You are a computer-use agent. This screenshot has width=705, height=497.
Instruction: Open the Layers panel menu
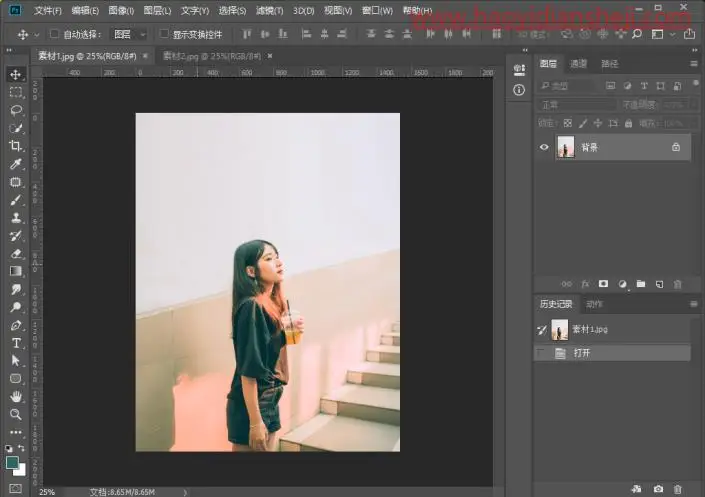click(694, 64)
